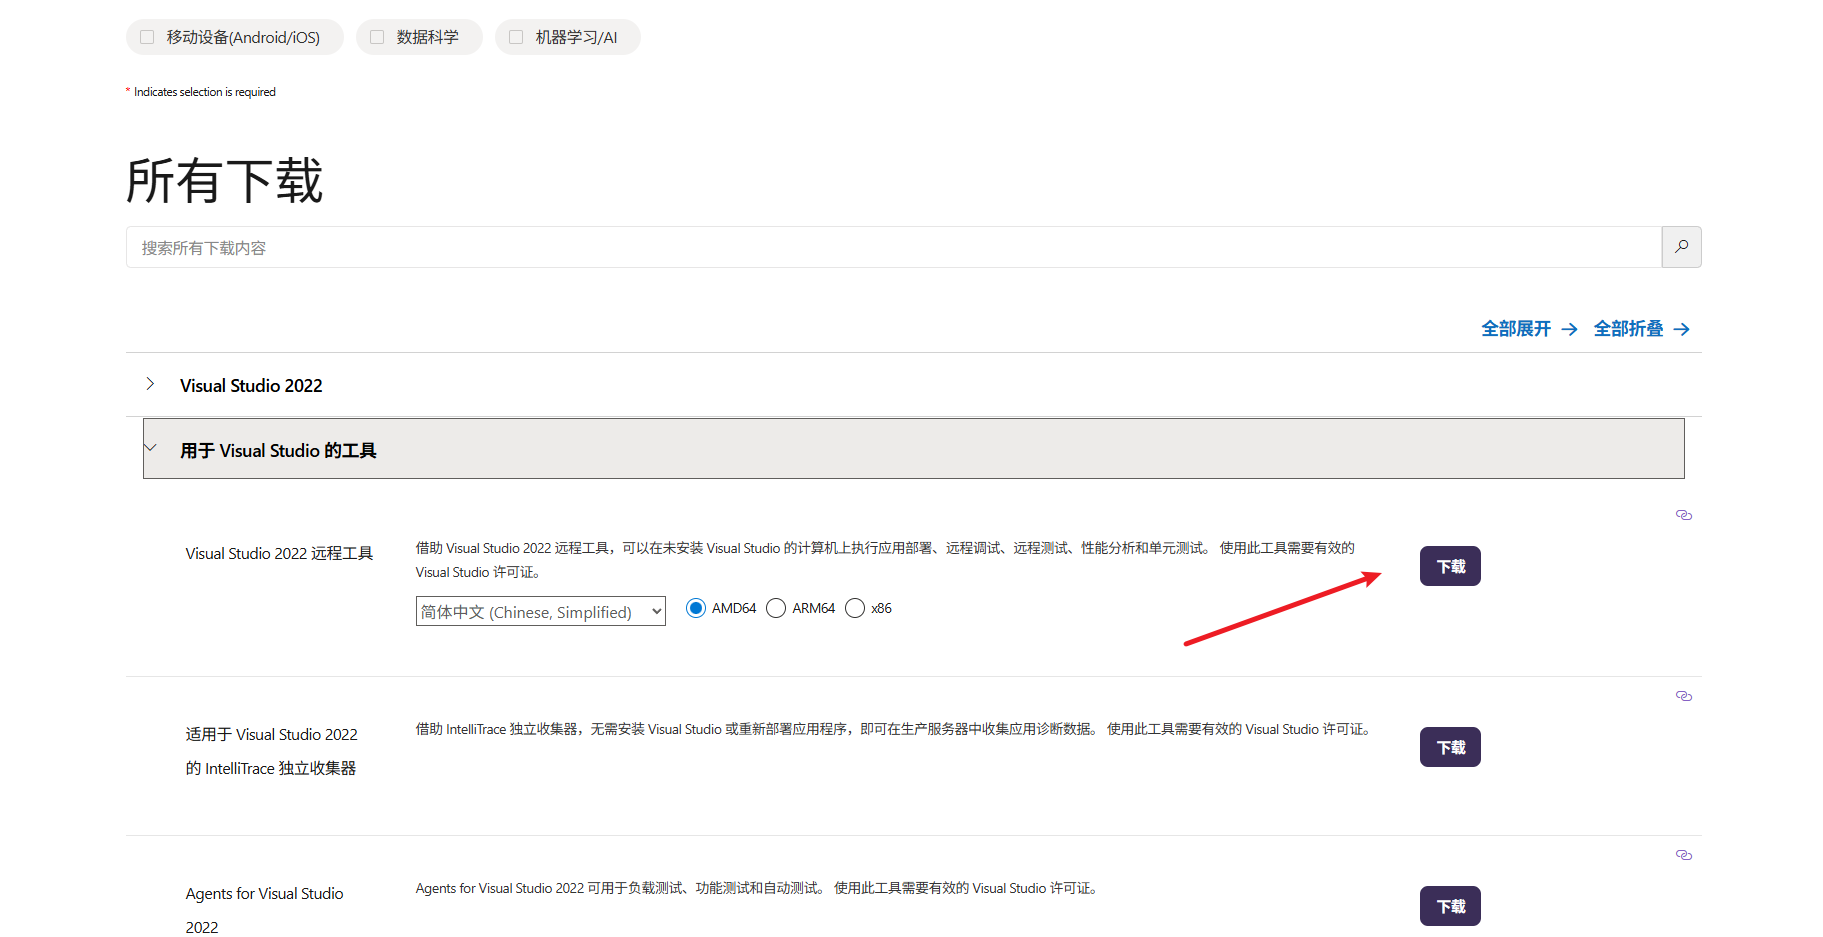Expand the Visual Studio 2022 section
1823x937 pixels.
914,385
